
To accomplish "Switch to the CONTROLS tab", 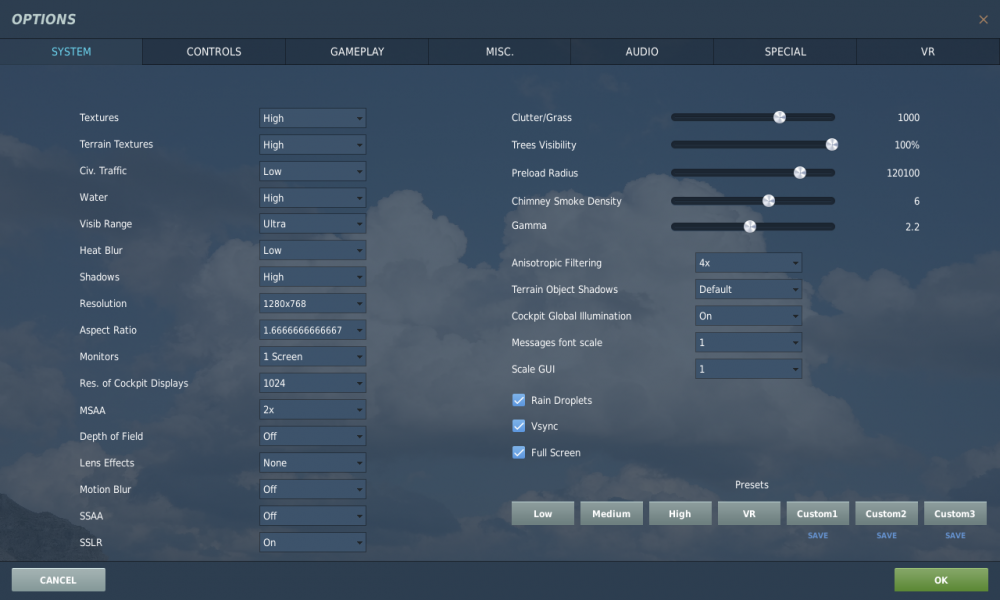I will click(x=213, y=51).
